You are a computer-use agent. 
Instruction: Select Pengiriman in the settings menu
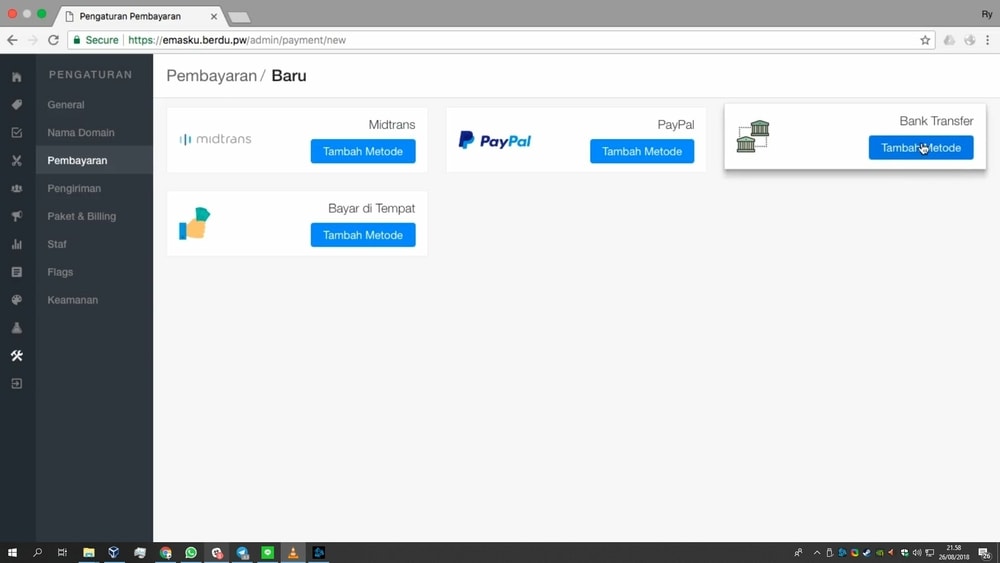click(x=74, y=188)
